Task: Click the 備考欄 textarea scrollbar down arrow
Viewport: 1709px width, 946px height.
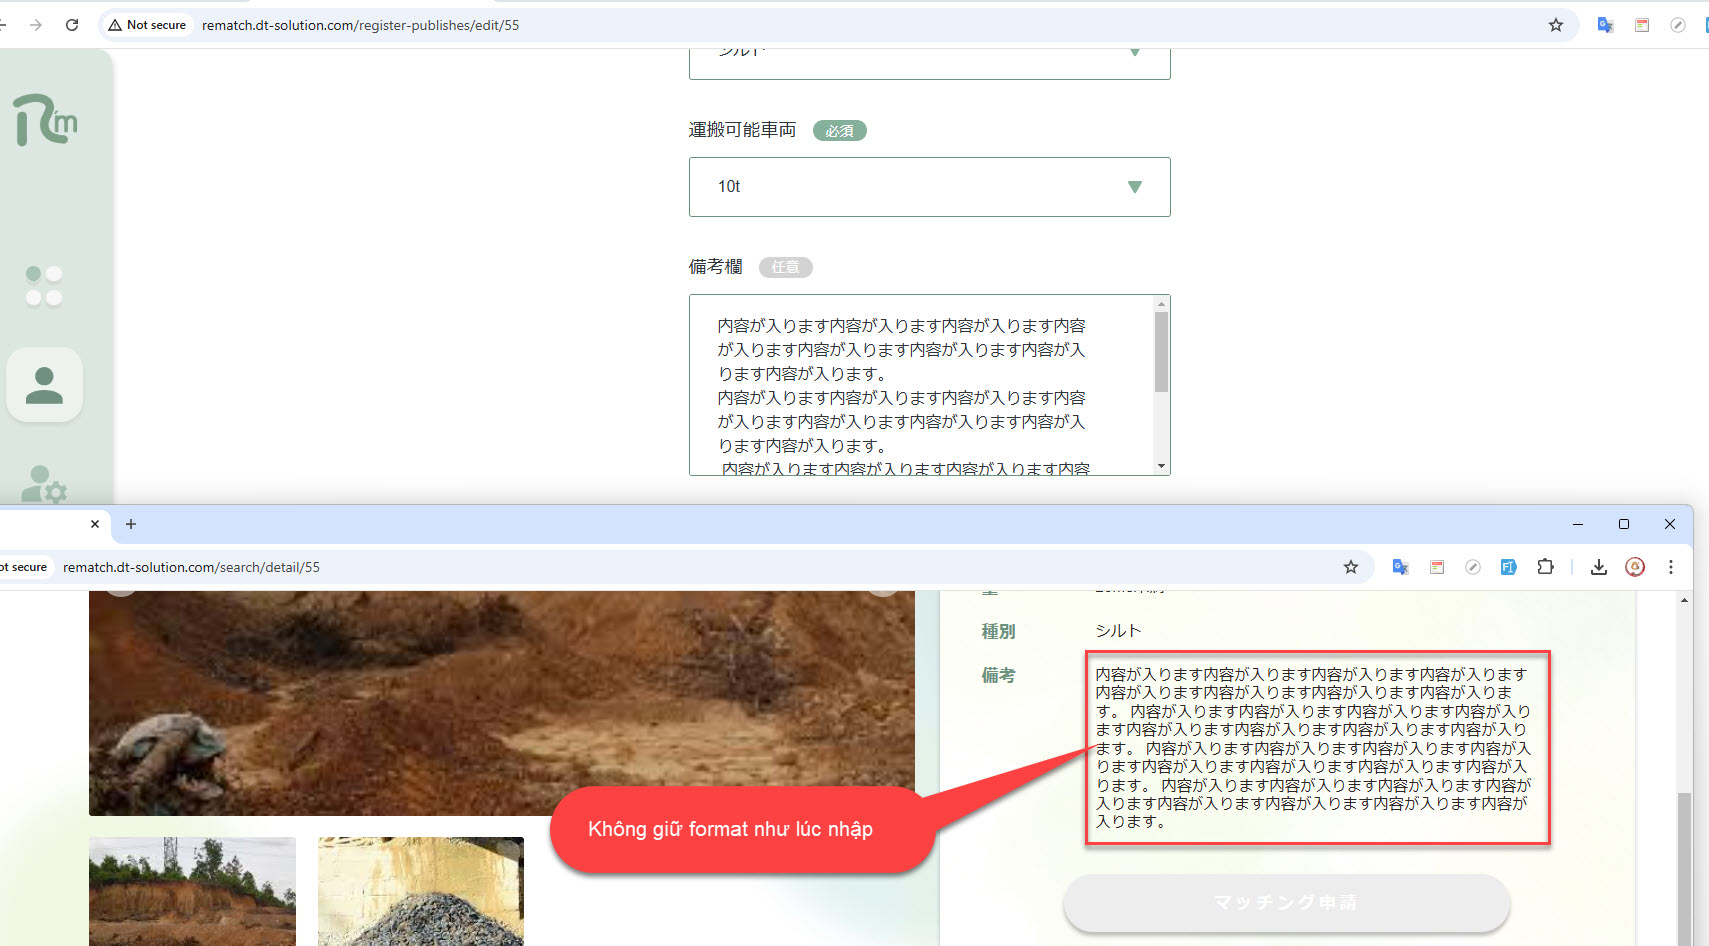Action: pyautogui.click(x=1161, y=466)
